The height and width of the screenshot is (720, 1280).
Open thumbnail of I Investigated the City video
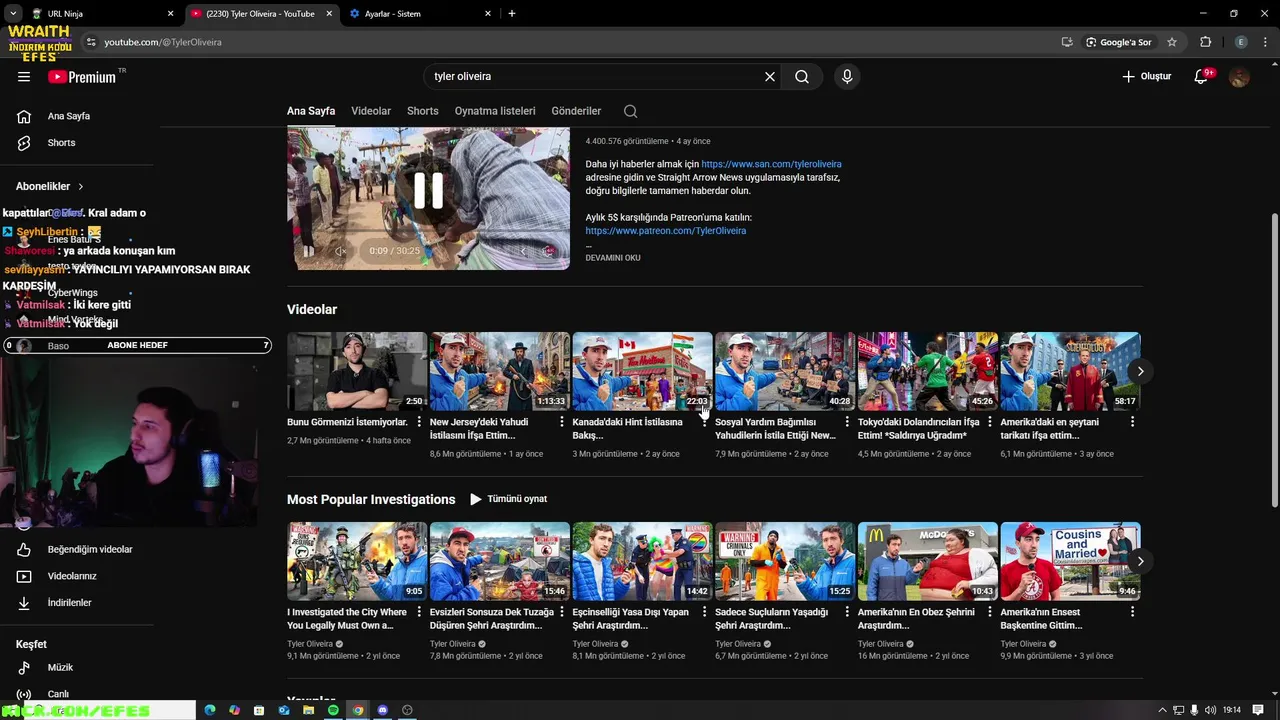[x=357, y=561]
